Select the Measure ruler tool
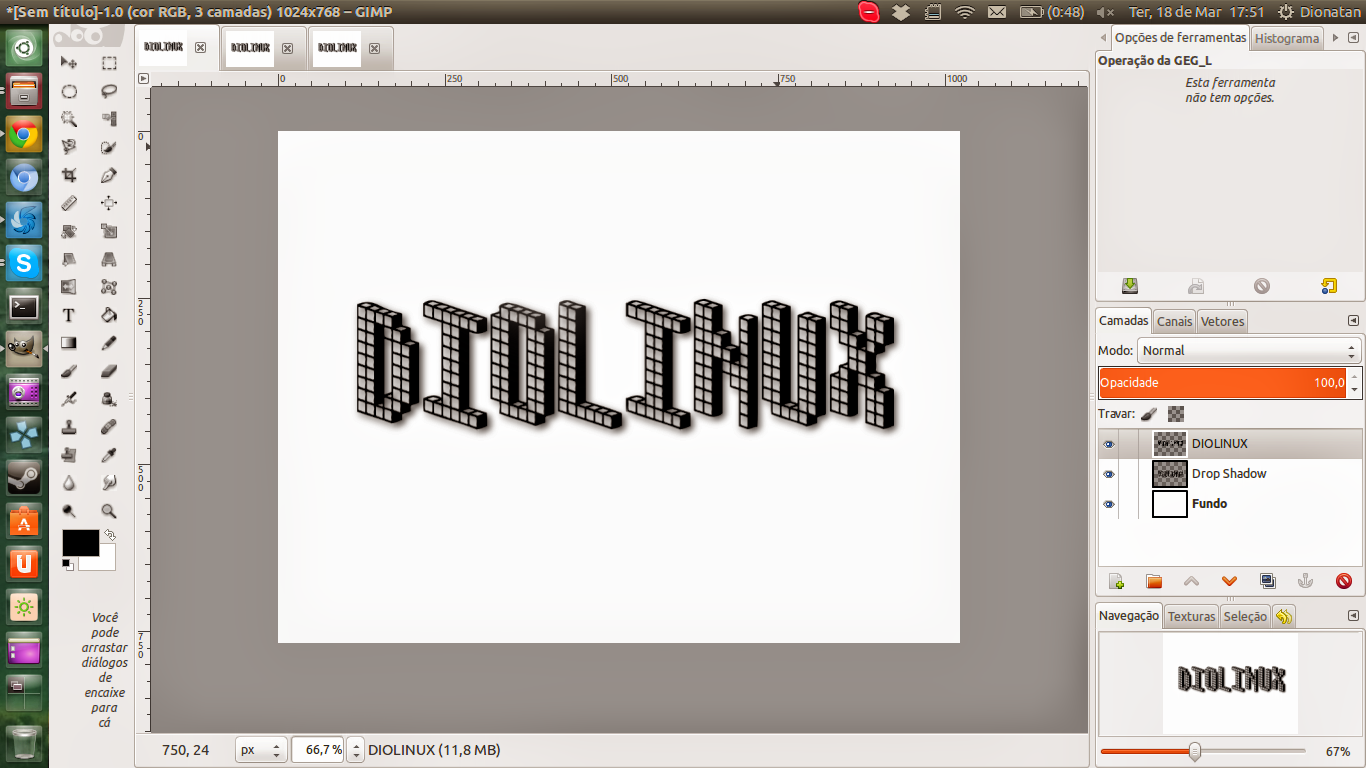This screenshot has width=1366, height=768. (x=69, y=203)
